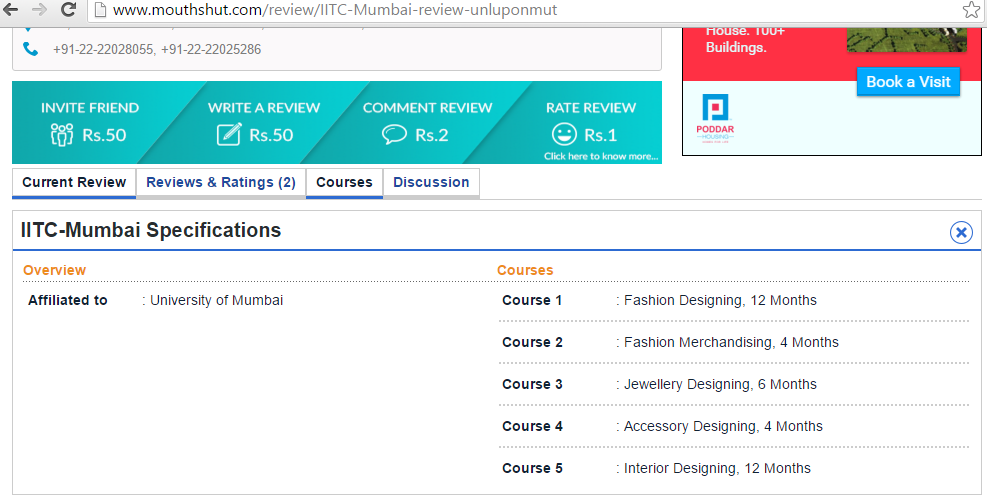
Task: Click the 'Click here to know more...' link
Action: pos(601,156)
